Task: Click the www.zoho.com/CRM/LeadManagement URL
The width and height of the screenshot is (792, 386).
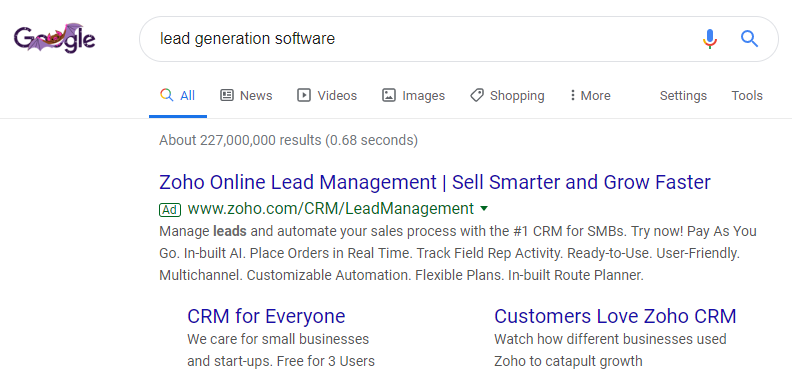Action: tap(331, 209)
